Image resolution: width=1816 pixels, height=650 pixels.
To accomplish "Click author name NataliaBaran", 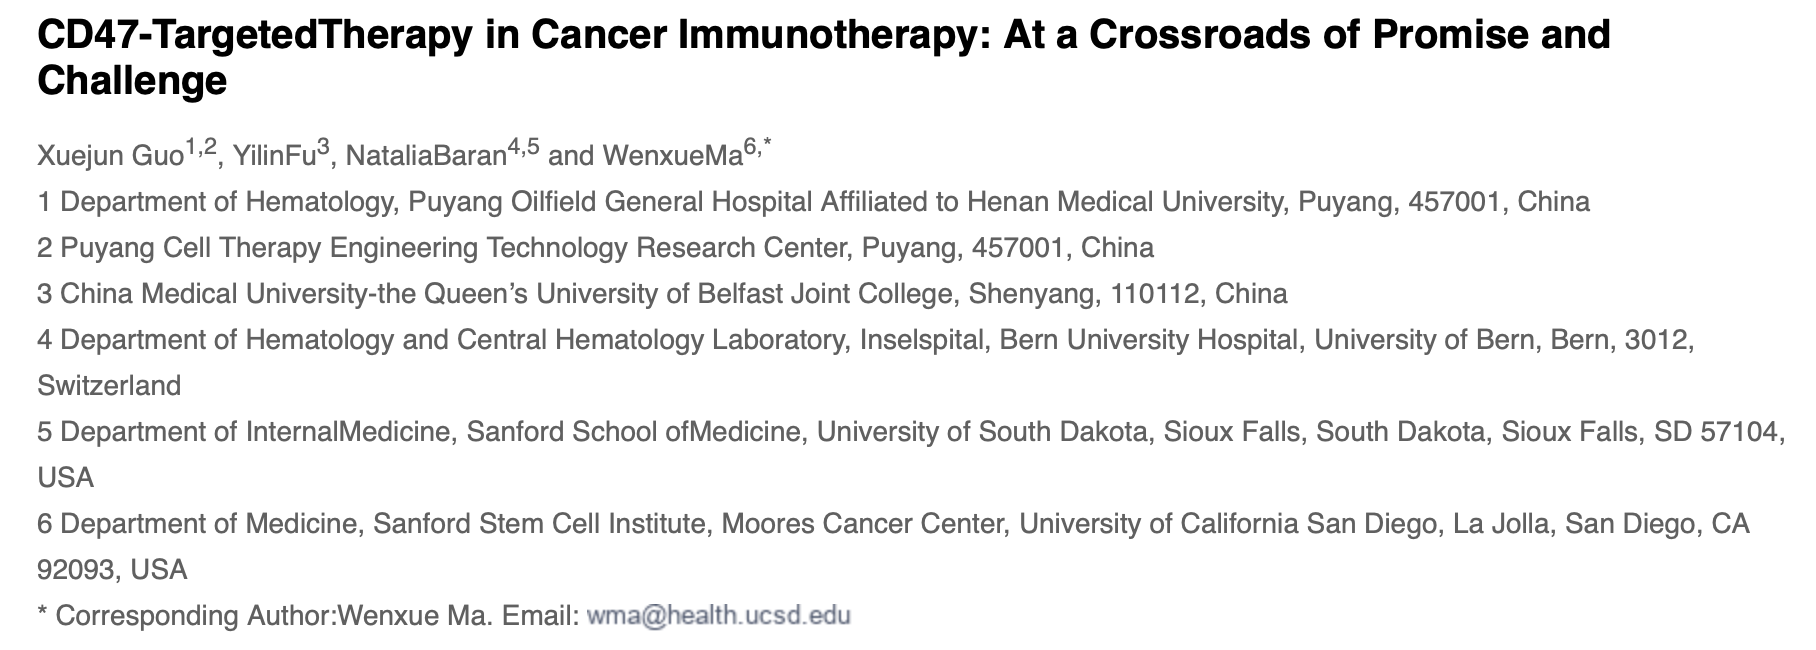I will pos(425,156).
